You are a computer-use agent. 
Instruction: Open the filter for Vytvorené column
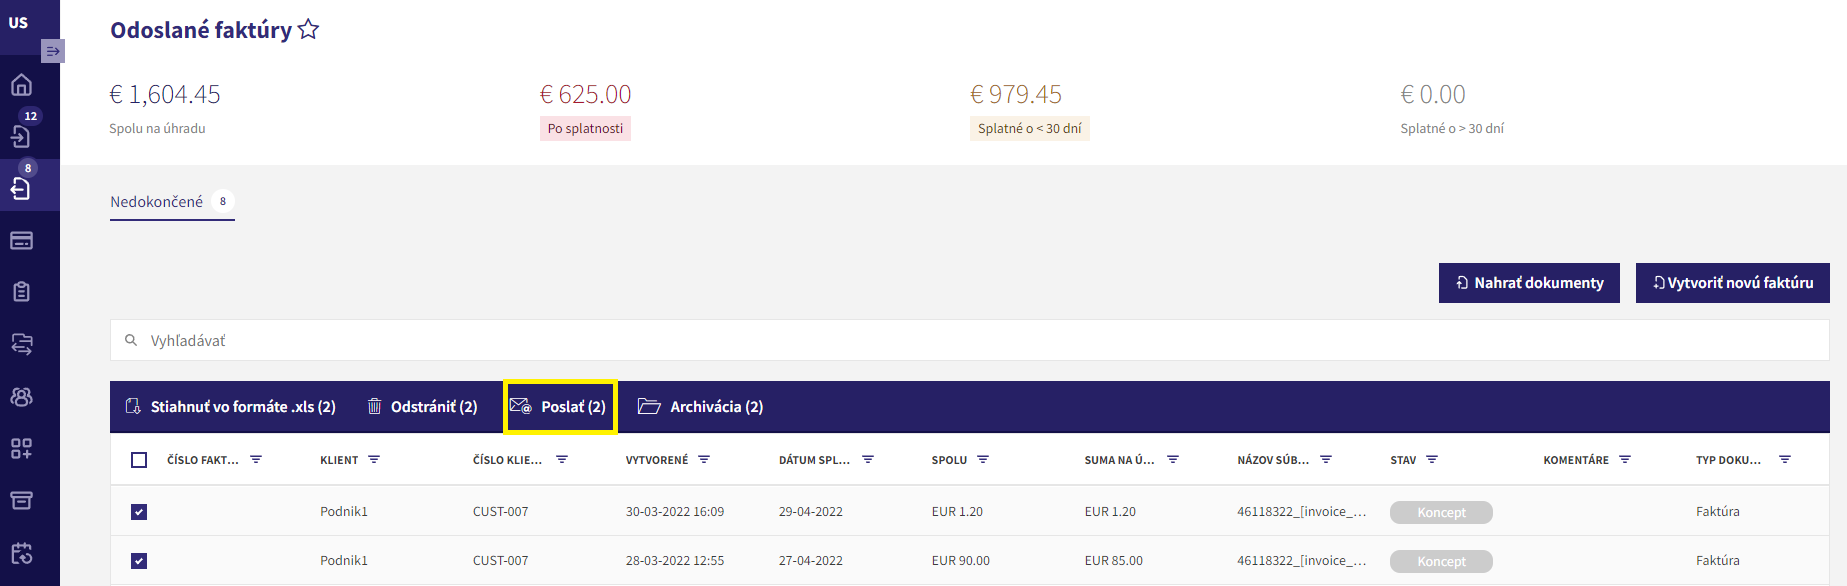704,460
